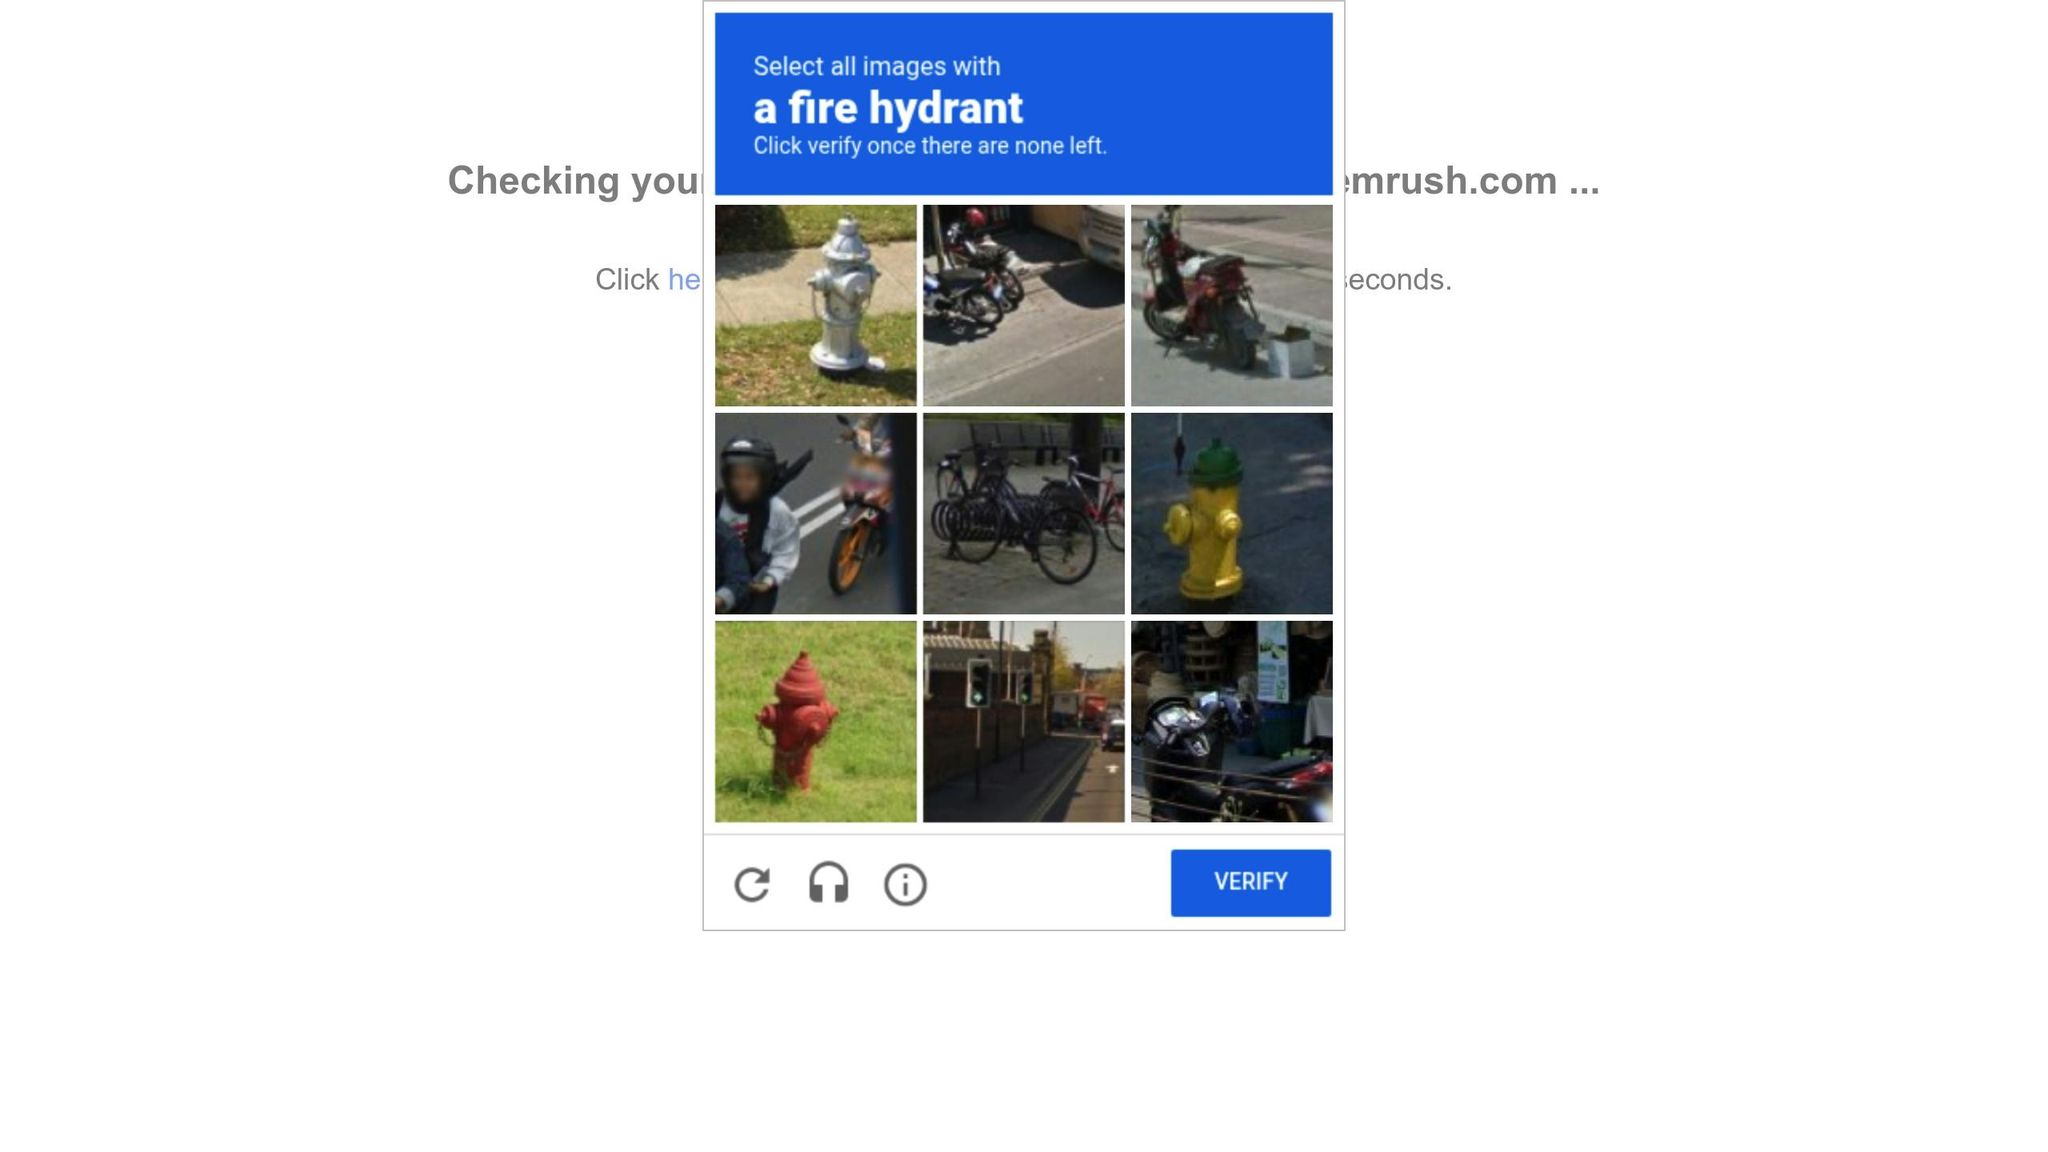Select the bicycles in a rack tile
2048x1152 pixels.
click(x=1023, y=513)
